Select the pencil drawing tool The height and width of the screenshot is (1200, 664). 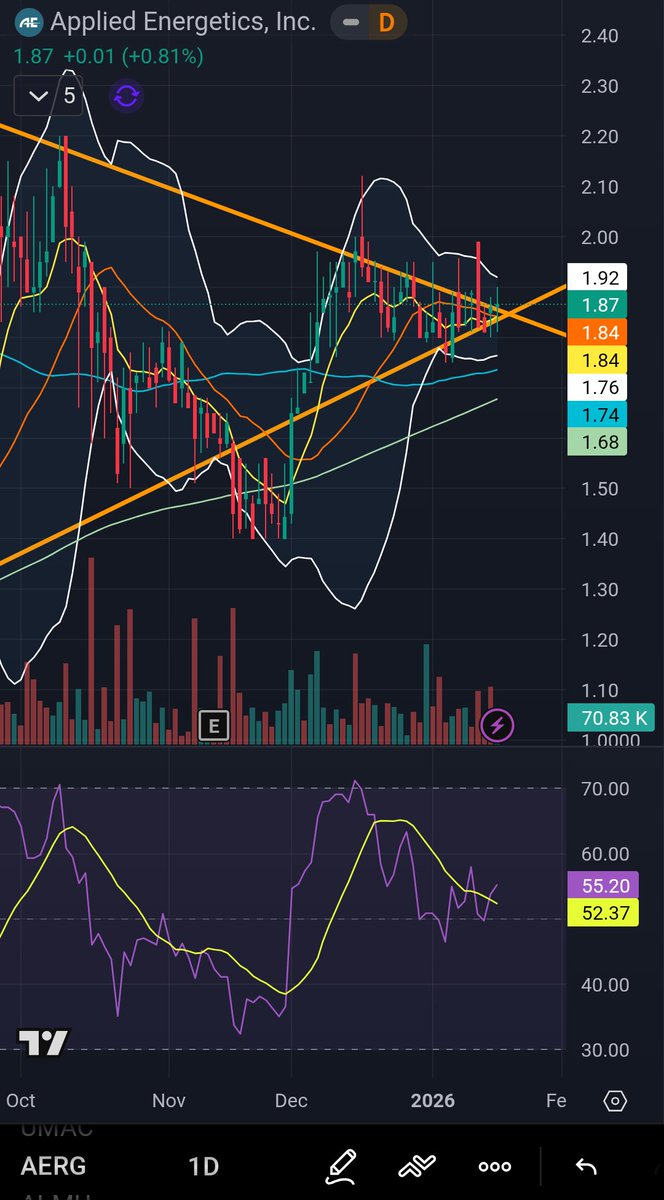click(341, 1166)
